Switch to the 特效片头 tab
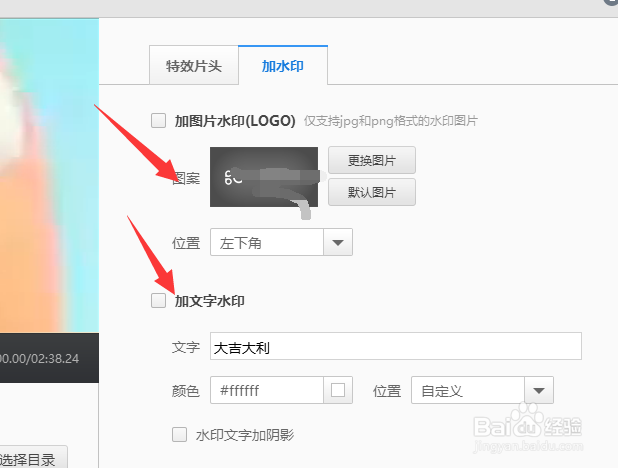The width and height of the screenshot is (618, 468). click(x=194, y=65)
